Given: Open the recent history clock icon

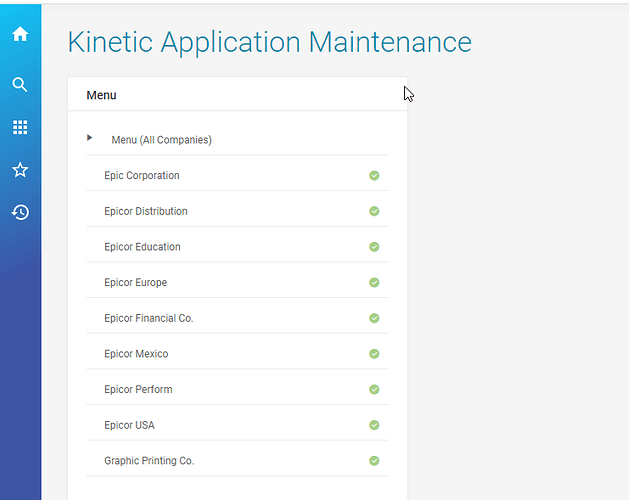Looking at the screenshot, I should coord(20,212).
